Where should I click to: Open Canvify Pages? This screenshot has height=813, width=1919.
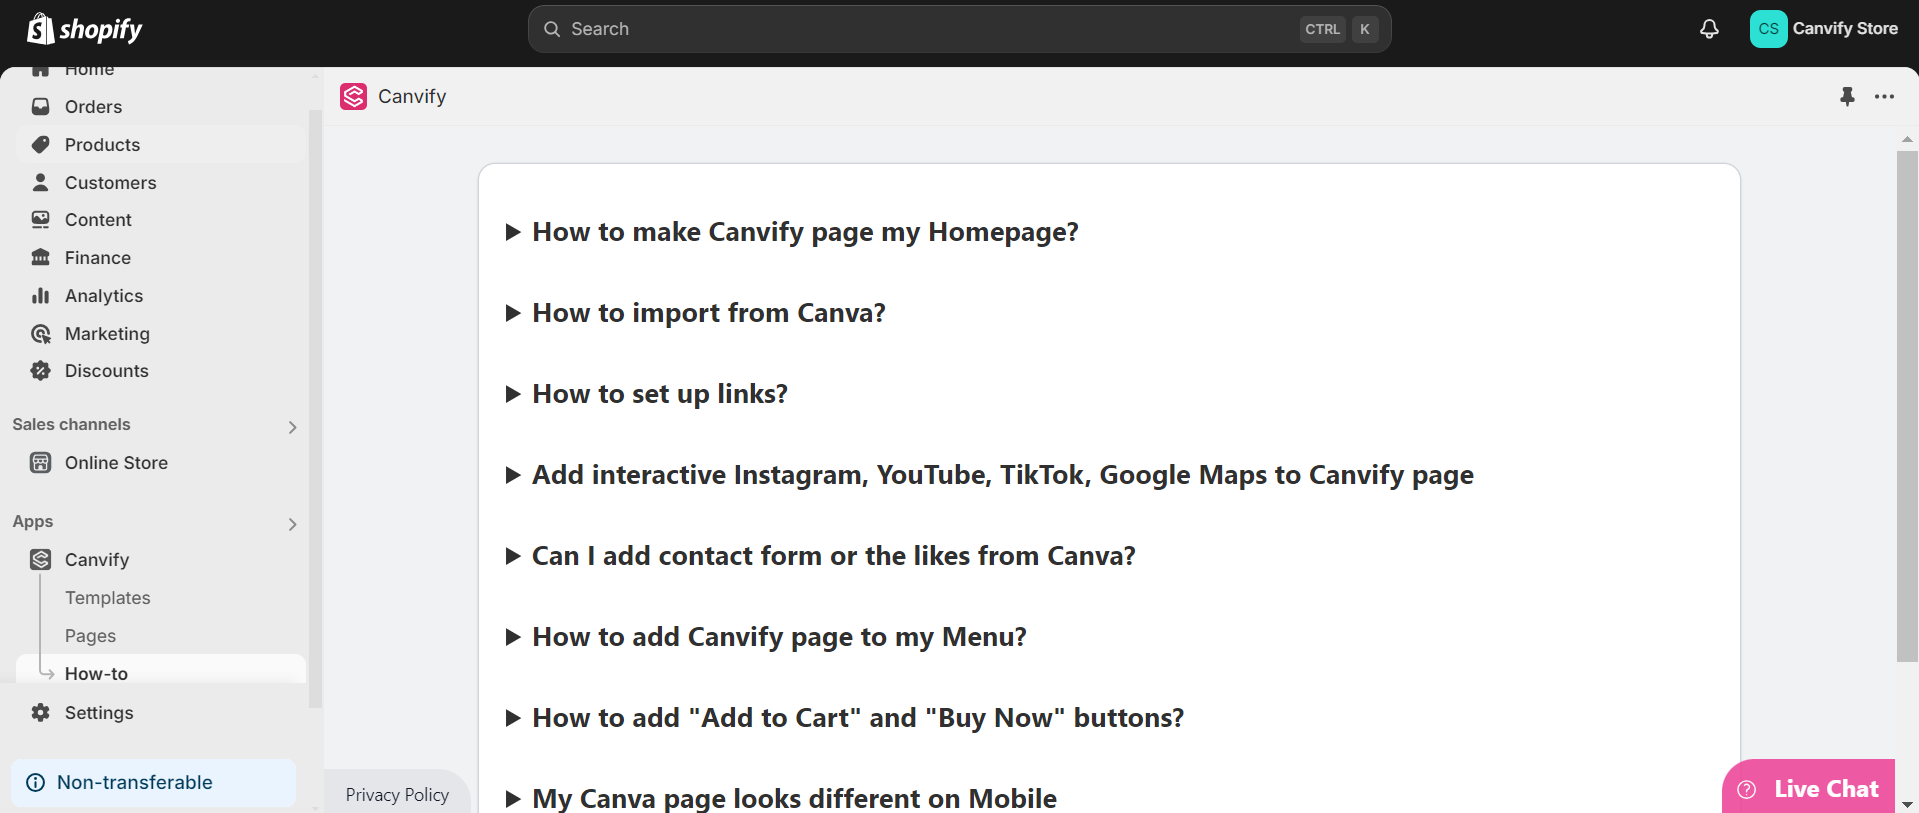point(90,635)
